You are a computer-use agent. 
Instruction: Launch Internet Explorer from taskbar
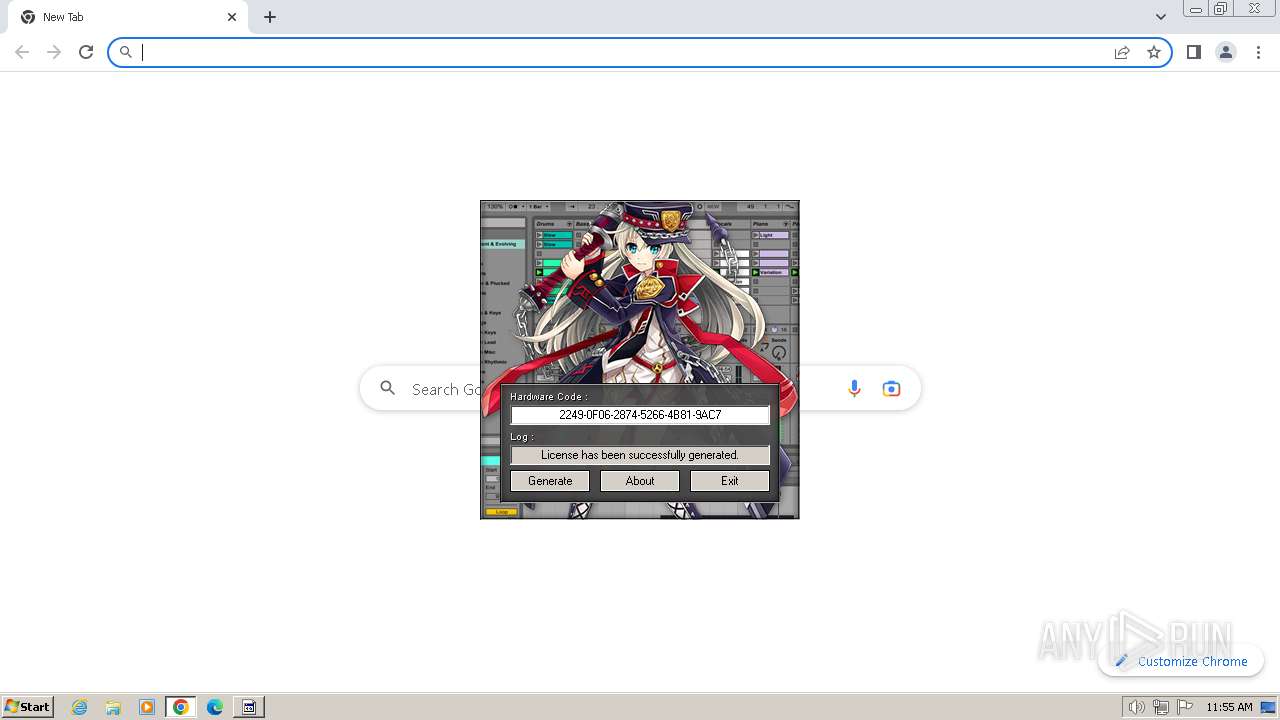point(80,707)
